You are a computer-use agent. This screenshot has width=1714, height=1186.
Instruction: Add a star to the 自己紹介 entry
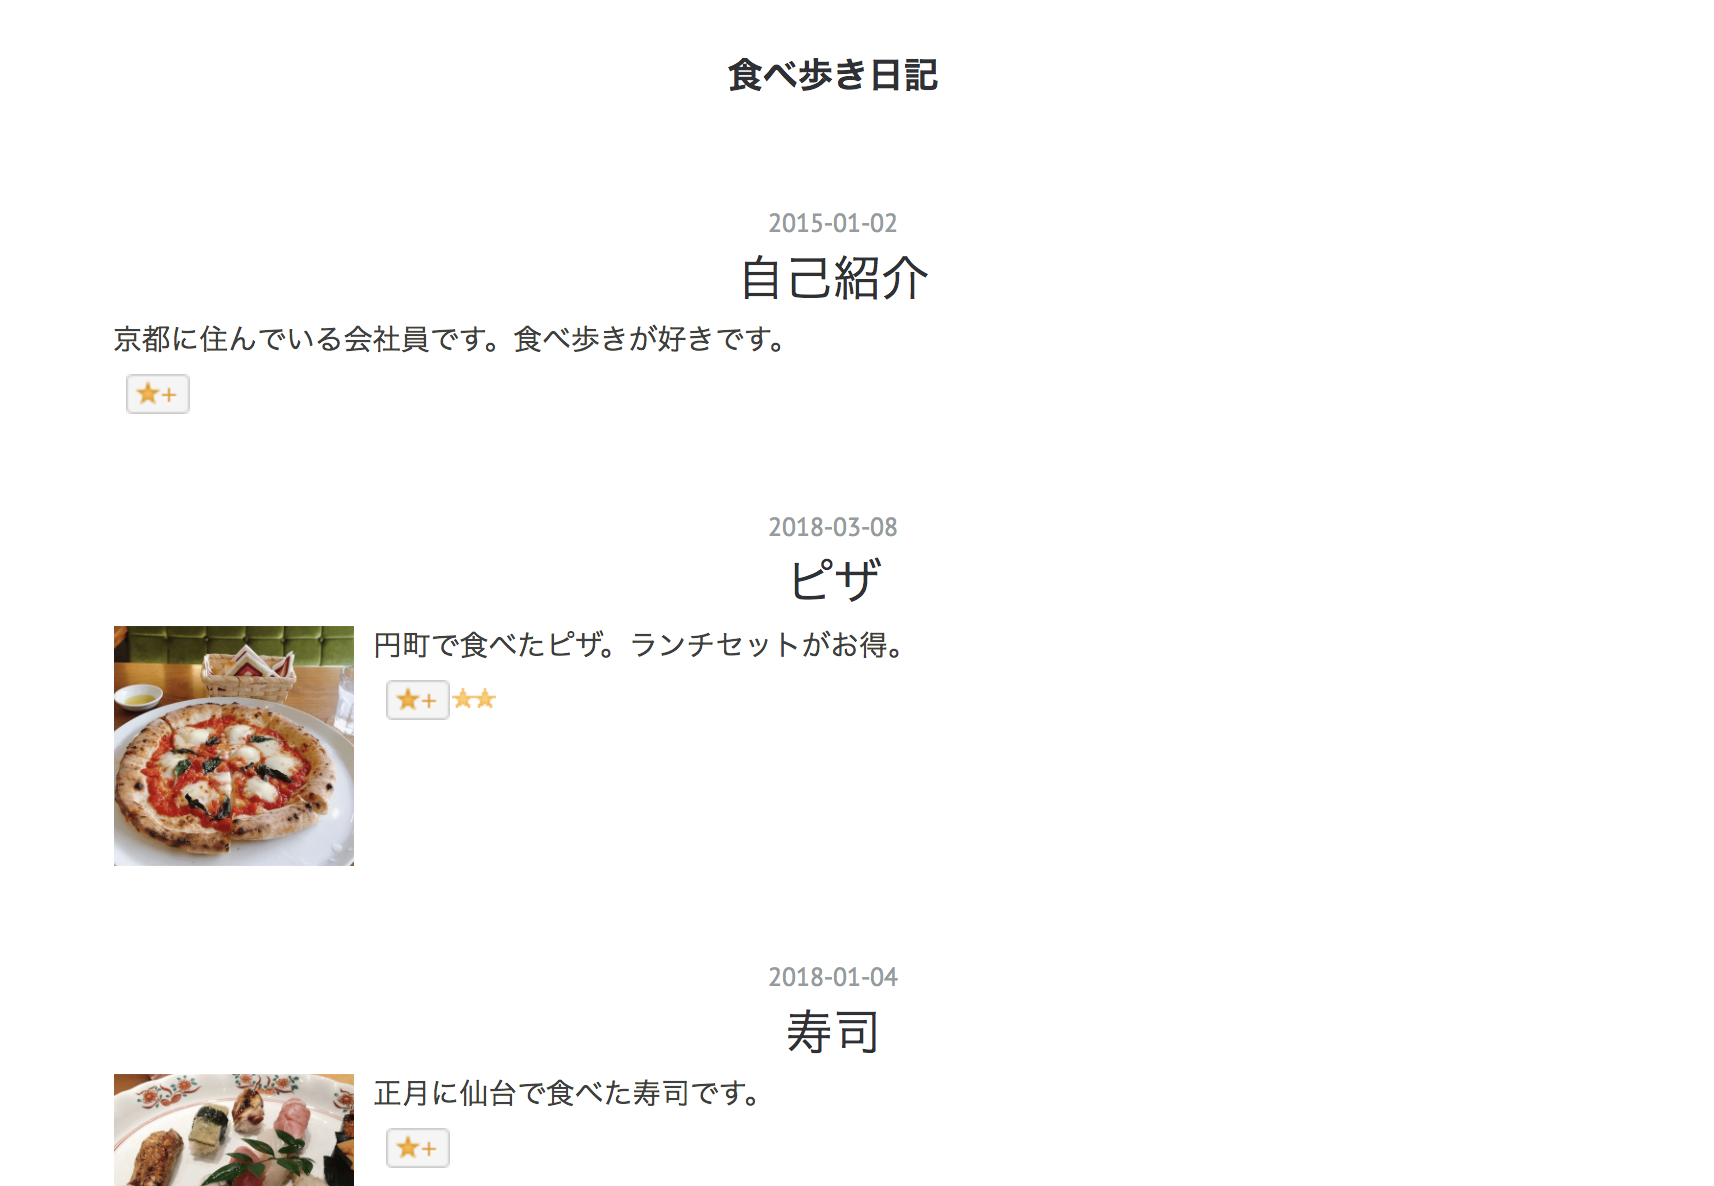tap(158, 394)
